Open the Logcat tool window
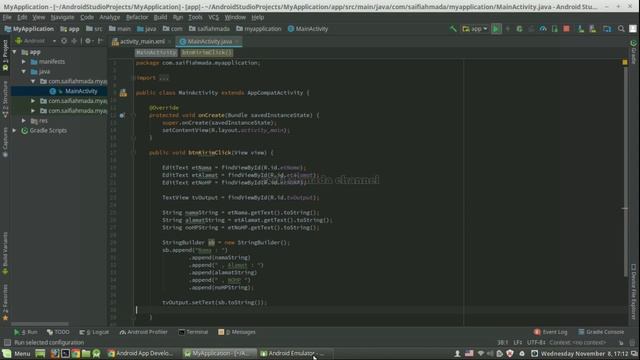The image size is (640, 360). pos(94,332)
